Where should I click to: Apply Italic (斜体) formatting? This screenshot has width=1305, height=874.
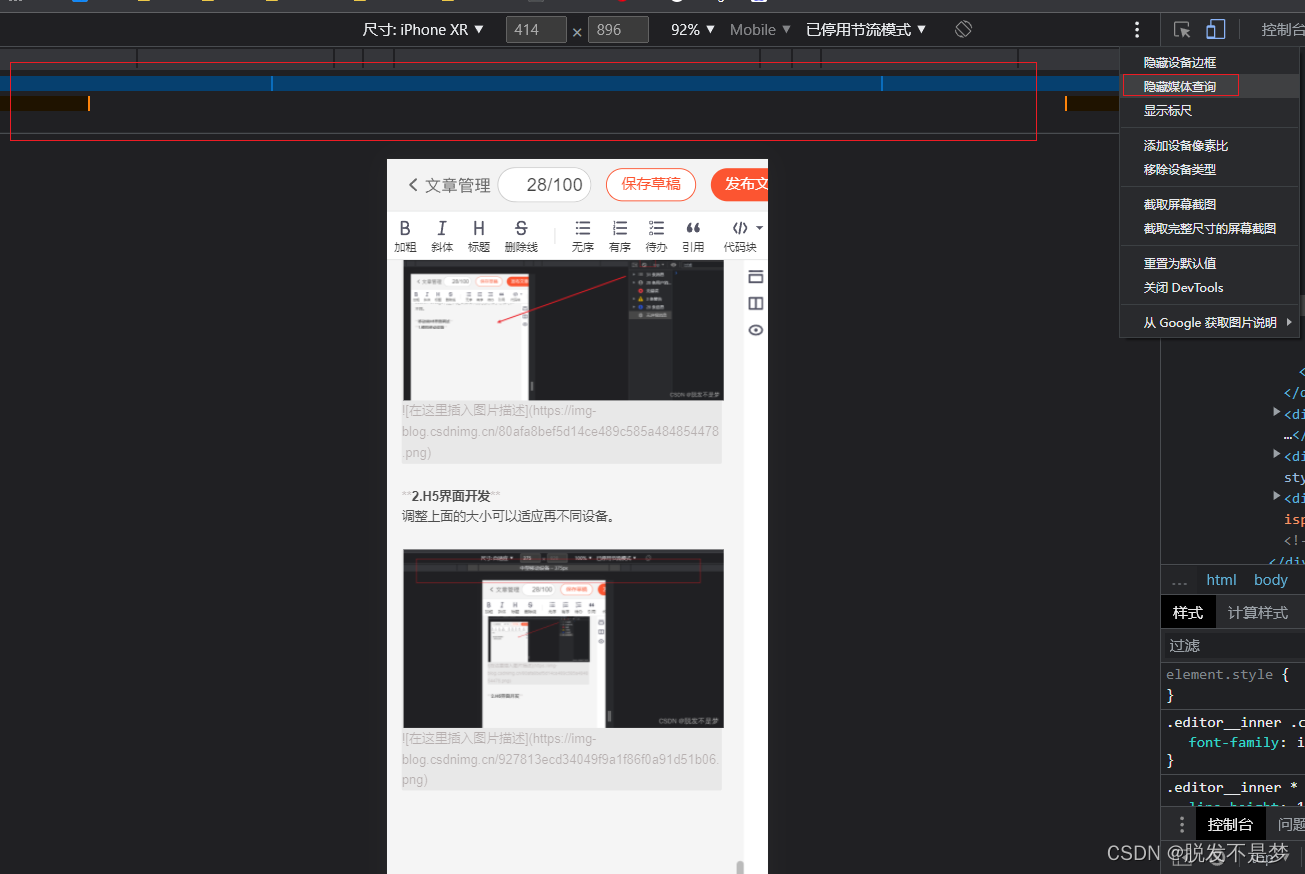point(442,228)
